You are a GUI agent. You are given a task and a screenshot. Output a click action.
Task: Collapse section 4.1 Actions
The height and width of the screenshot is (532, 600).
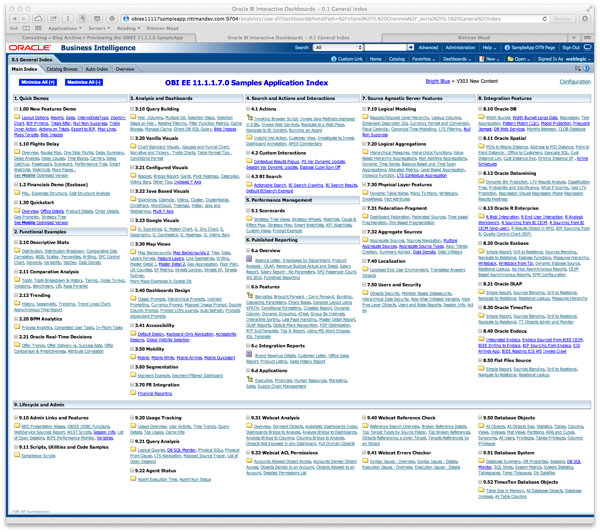click(248, 109)
